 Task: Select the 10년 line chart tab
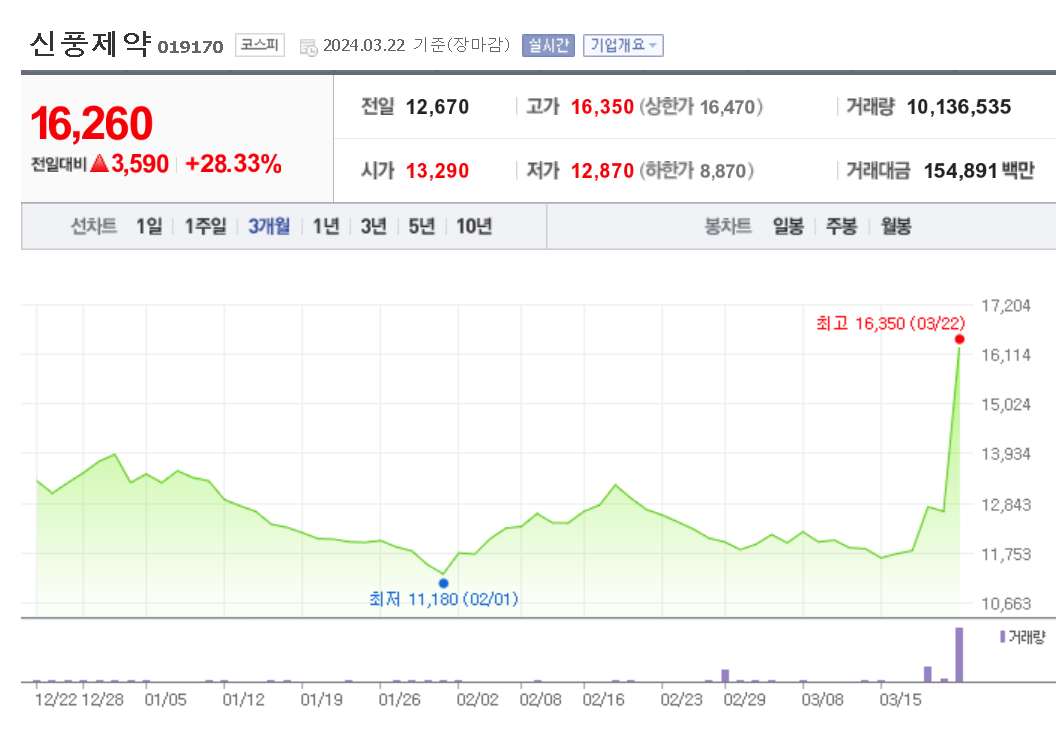click(x=473, y=226)
